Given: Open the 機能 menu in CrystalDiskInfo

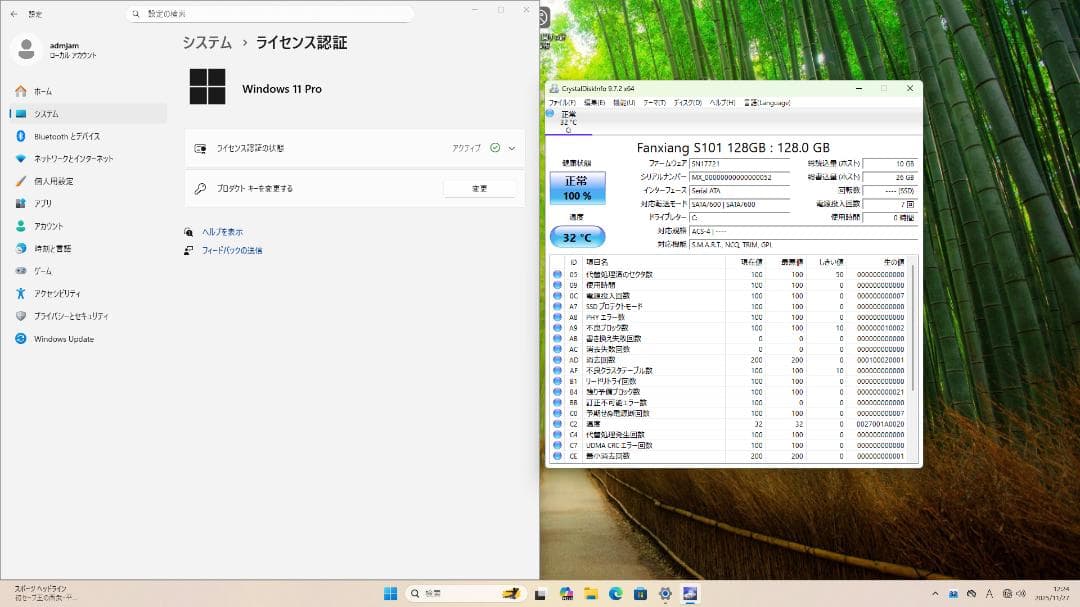Looking at the screenshot, I should [623, 102].
